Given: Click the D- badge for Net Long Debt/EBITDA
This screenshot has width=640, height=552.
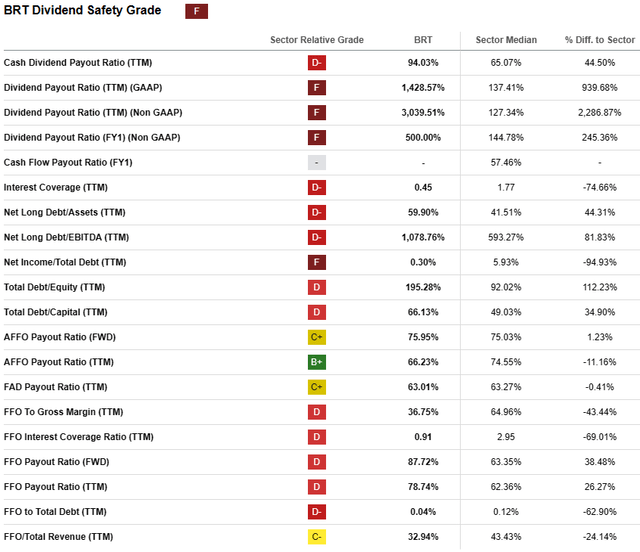Looking at the screenshot, I should coord(317,237).
